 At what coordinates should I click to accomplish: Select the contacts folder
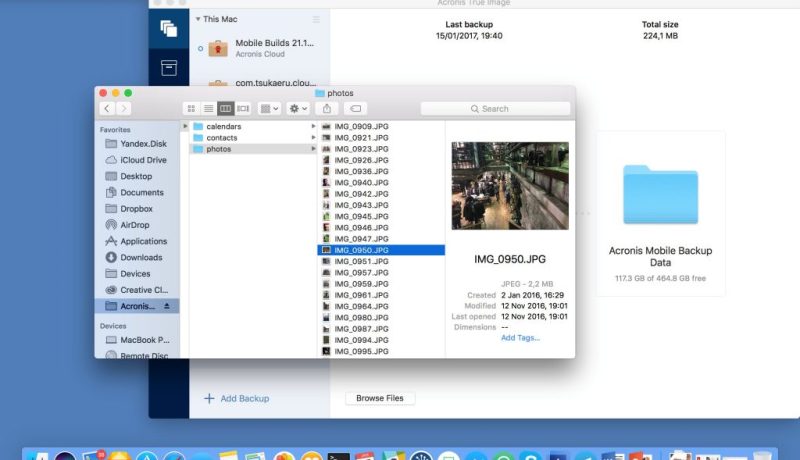coord(254,138)
